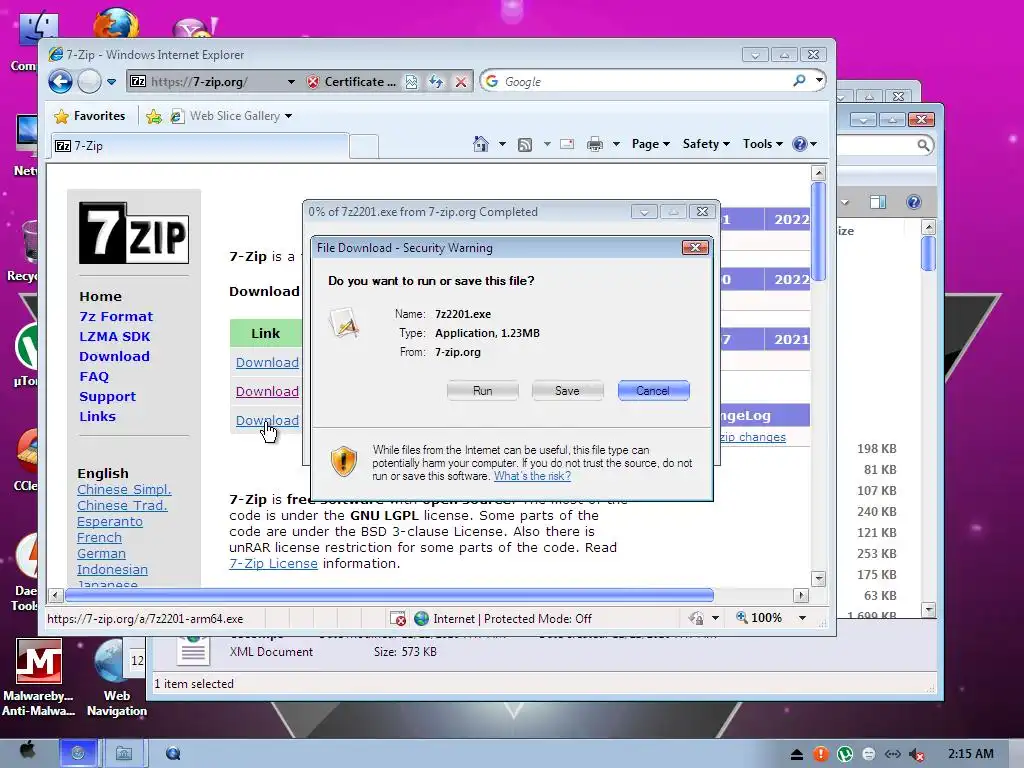1024x768 pixels.
Task: Switch language to Esperanto
Action: [x=110, y=522]
